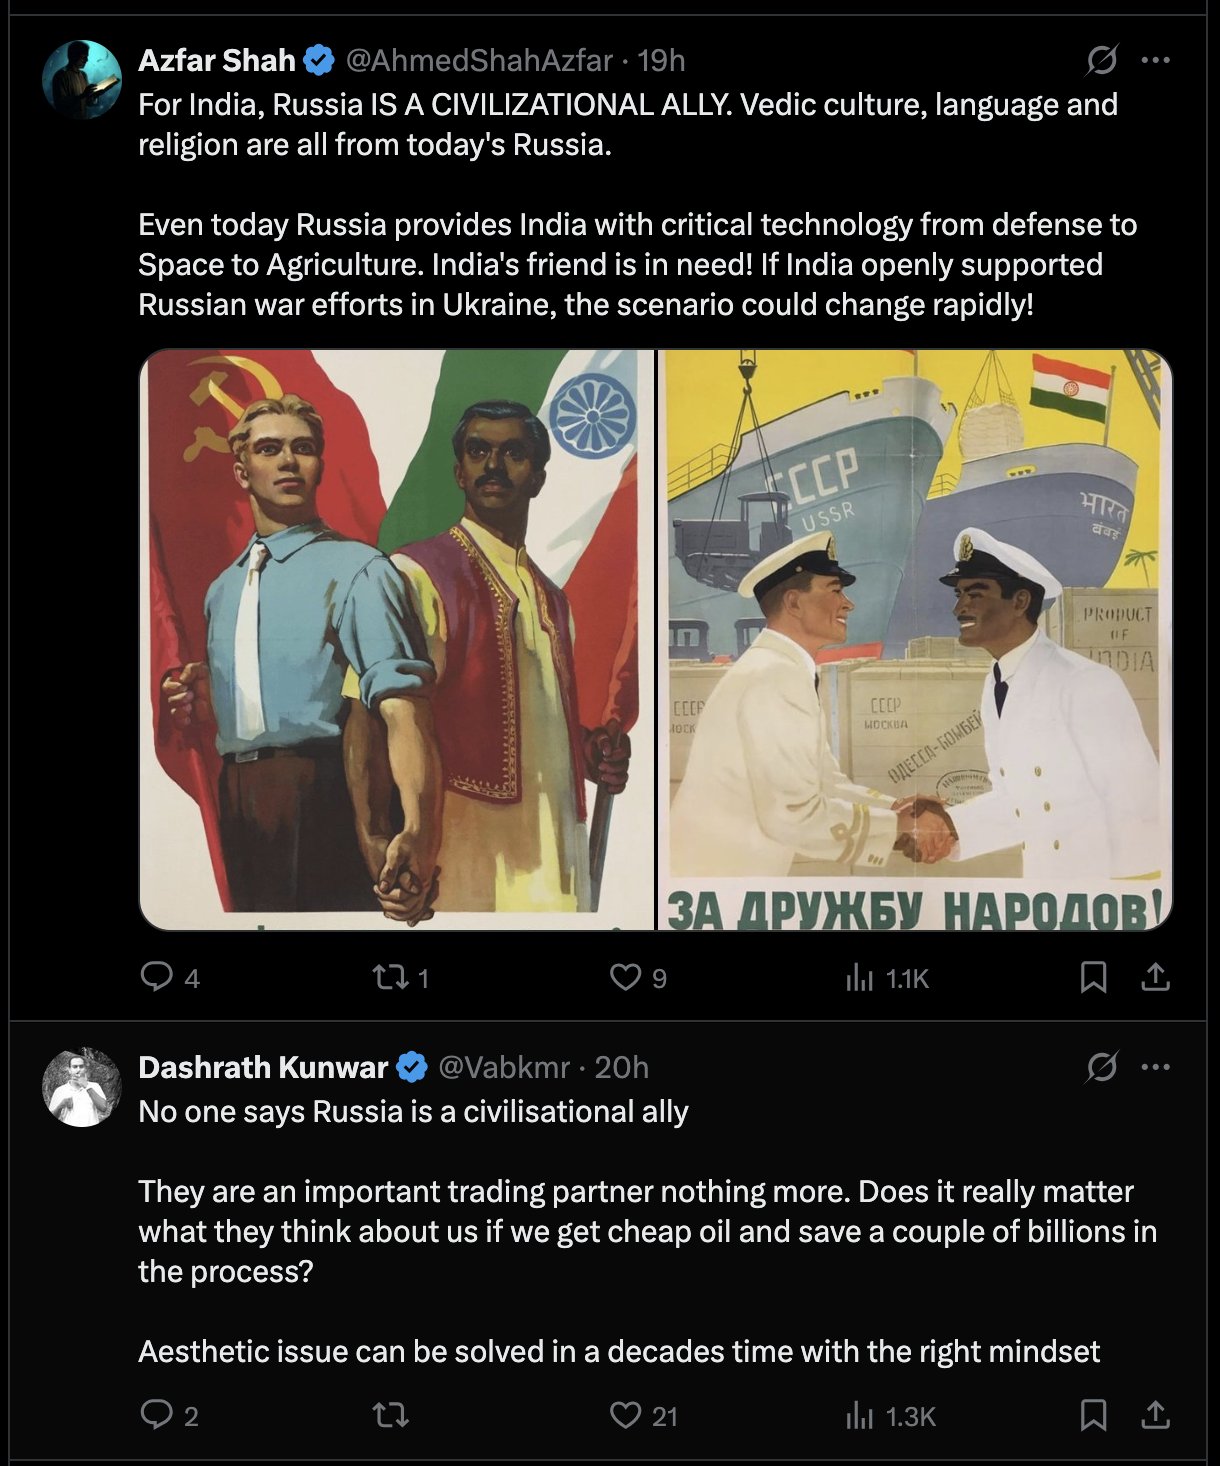Open Grok icon on Azfar Shah's tweet
The height and width of the screenshot is (1466, 1220).
pos(1102,61)
